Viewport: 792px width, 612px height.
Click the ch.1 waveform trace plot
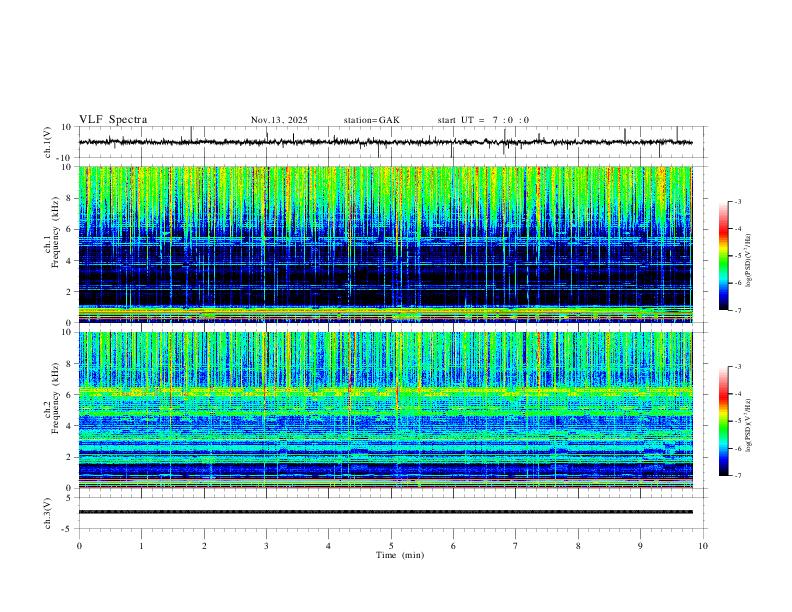(x=386, y=142)
